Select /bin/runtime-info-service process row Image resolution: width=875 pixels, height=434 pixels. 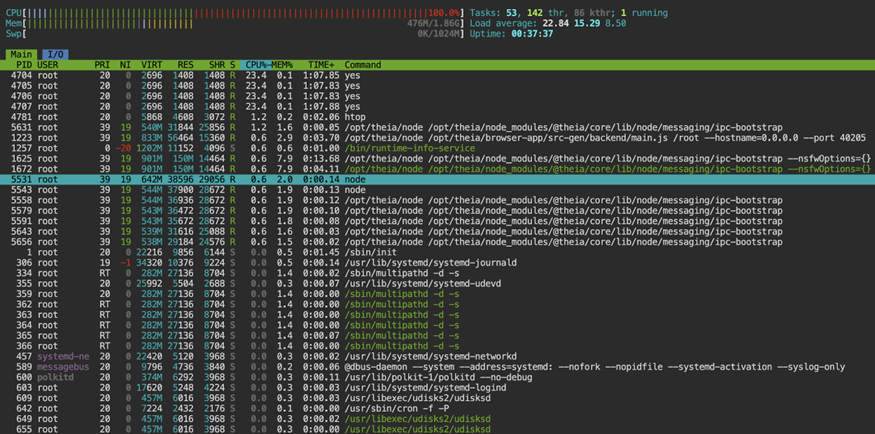(x=438, y=148)
